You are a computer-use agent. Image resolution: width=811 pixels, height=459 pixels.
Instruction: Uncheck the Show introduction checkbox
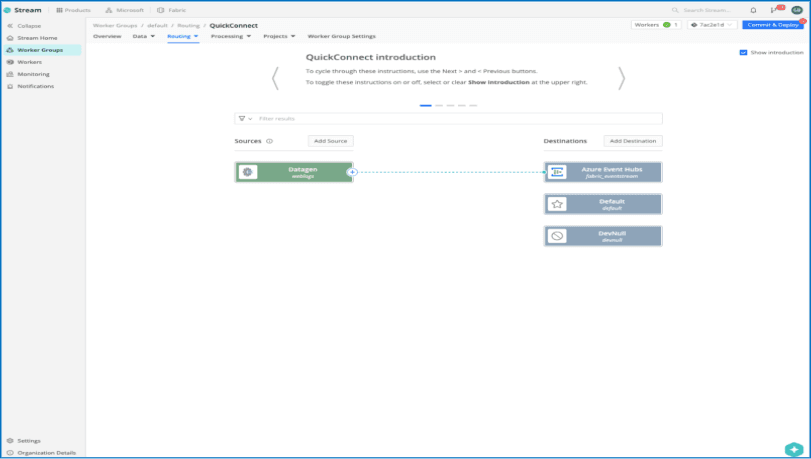pyautogui.click(x=743, y=52)
